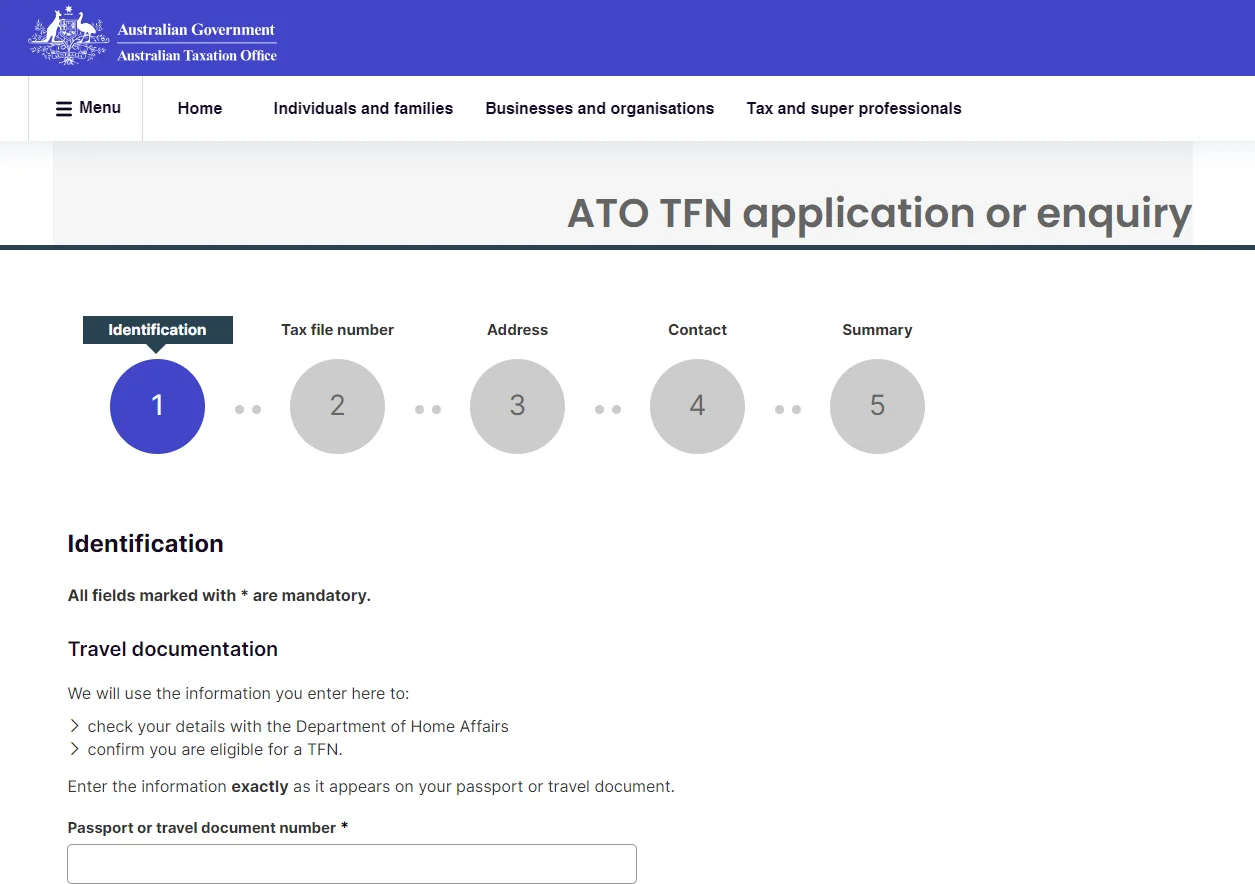Click the step 3 circle

(x=517, y=406)
